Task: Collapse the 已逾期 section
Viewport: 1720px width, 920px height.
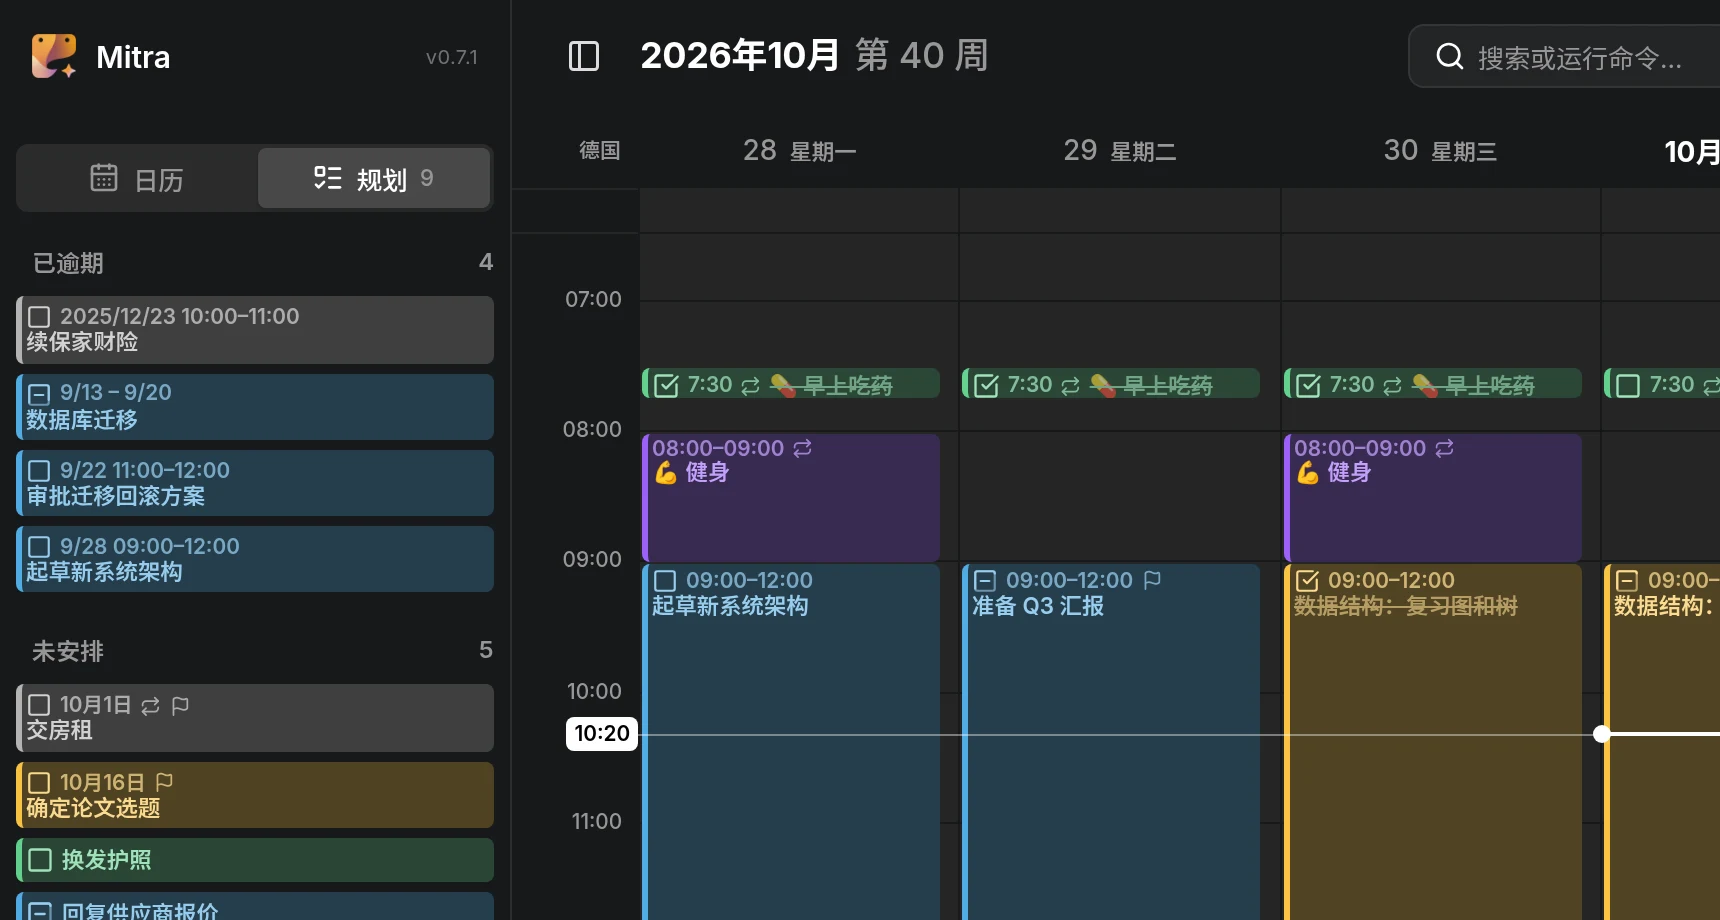Action: (x=262, y=263)
